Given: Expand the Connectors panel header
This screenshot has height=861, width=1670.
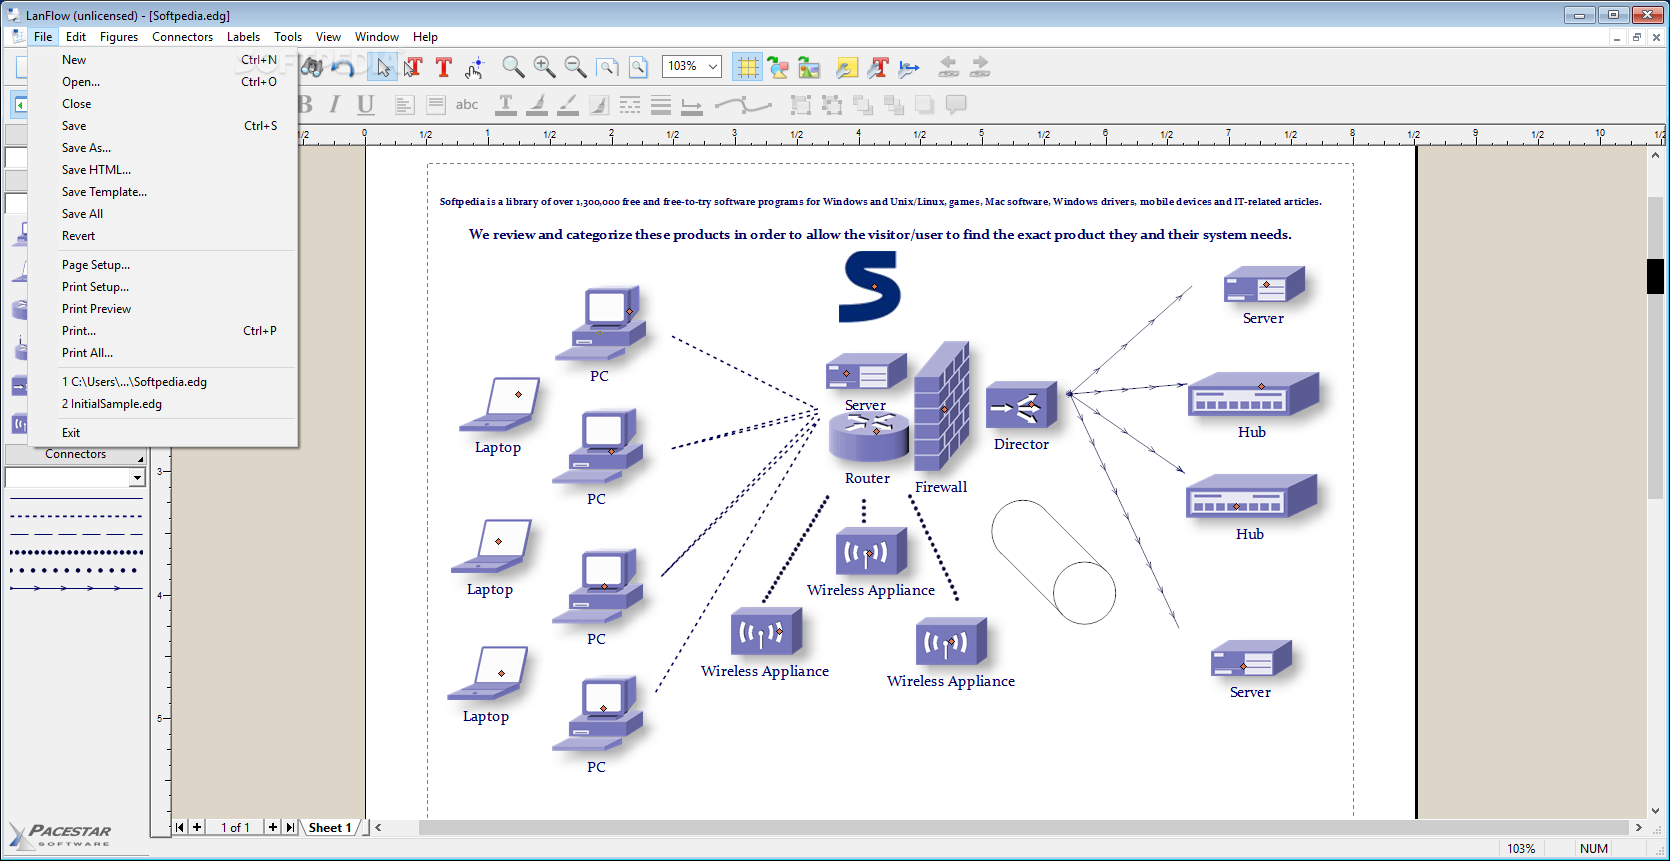Looking at the screenshot, I should pyautogui.click(x=75, y=454).
